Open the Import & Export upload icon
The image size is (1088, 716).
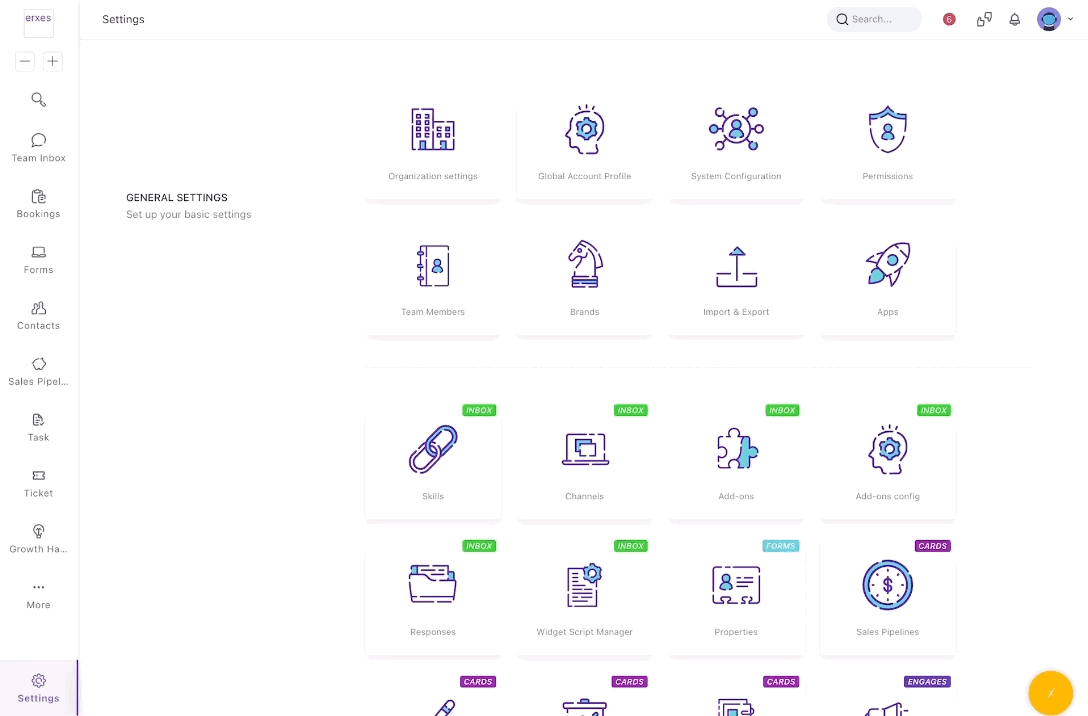[x=736, y=267]
